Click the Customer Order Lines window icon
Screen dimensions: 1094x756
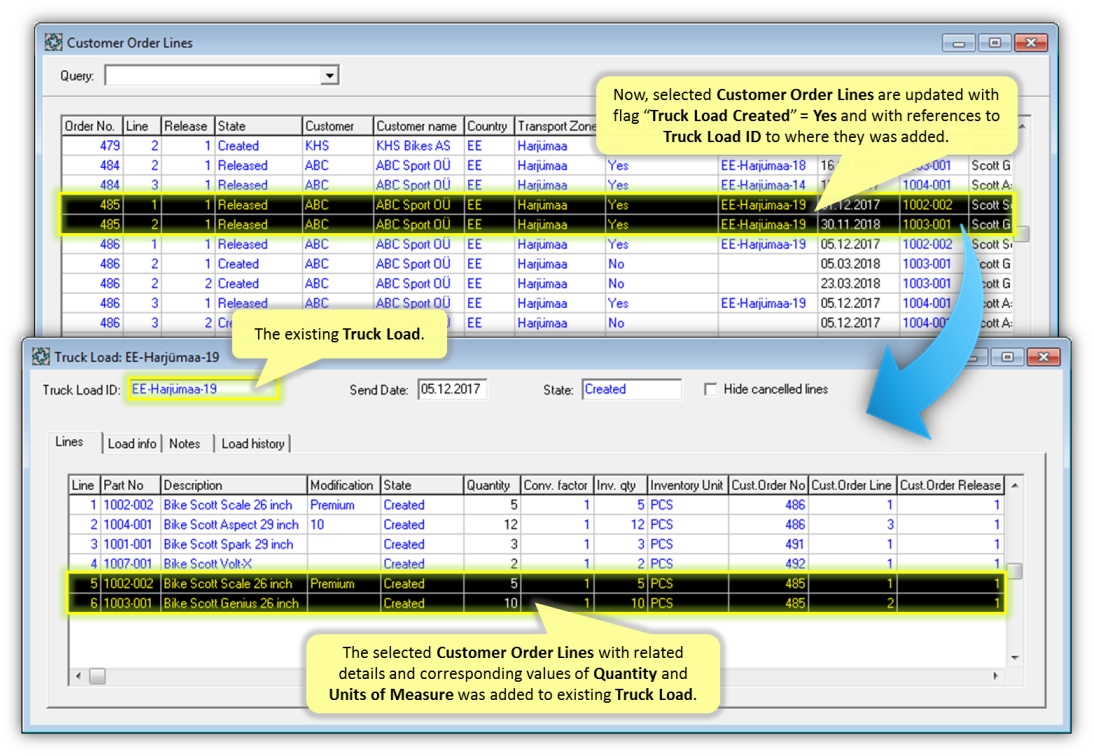pos(54,43)
